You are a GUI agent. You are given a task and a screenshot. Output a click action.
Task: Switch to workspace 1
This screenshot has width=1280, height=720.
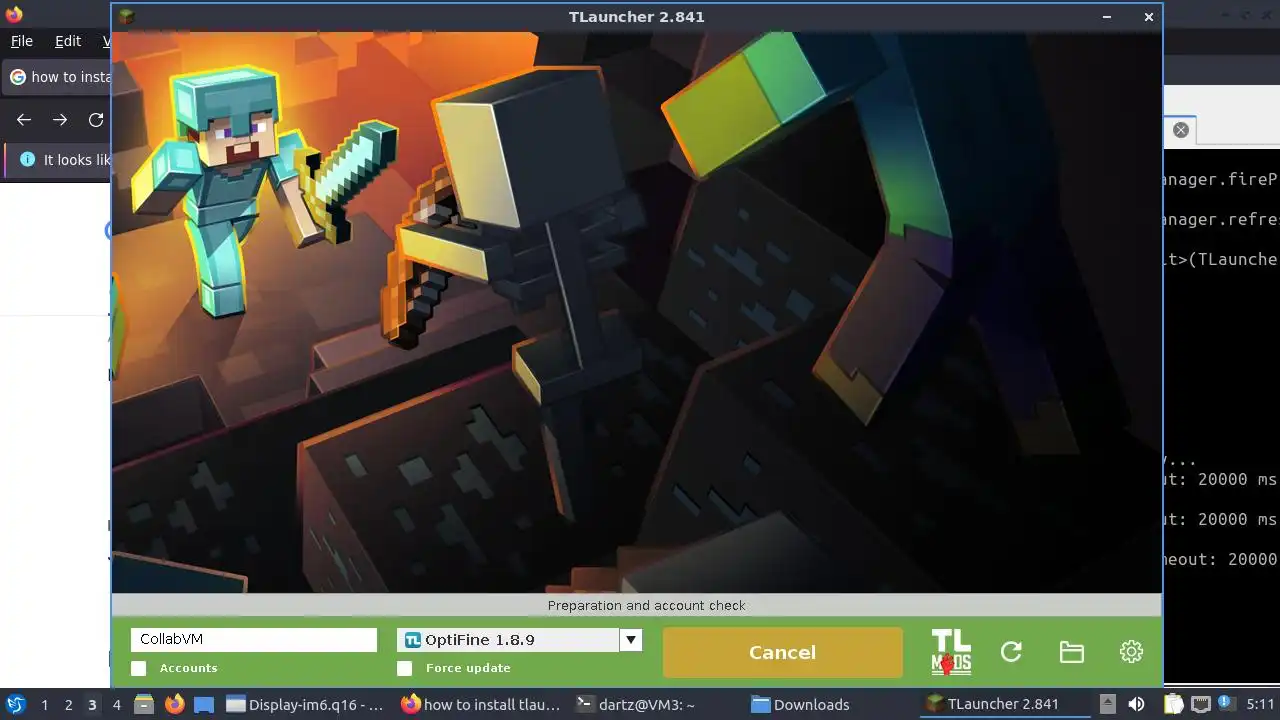[x=44, y=705]
